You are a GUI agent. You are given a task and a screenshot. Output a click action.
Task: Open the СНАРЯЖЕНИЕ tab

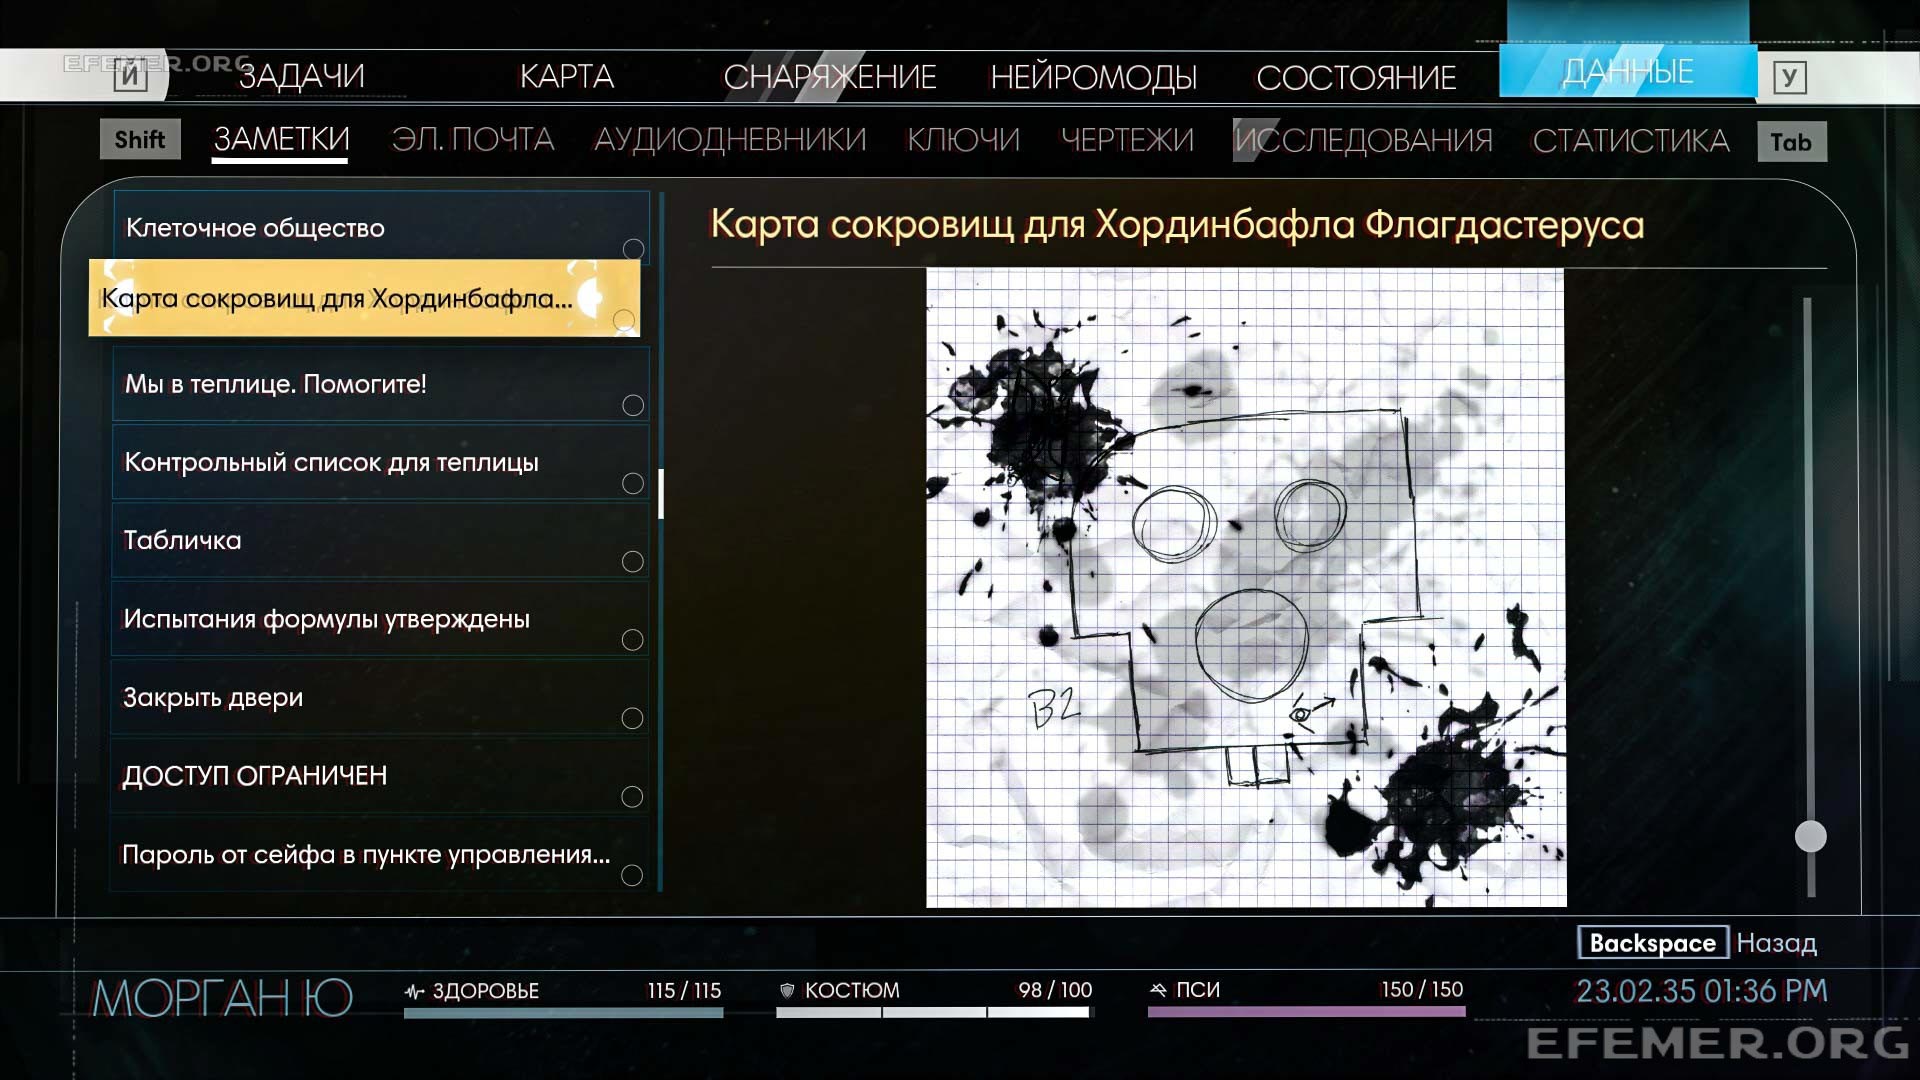(x=829, y=76)
